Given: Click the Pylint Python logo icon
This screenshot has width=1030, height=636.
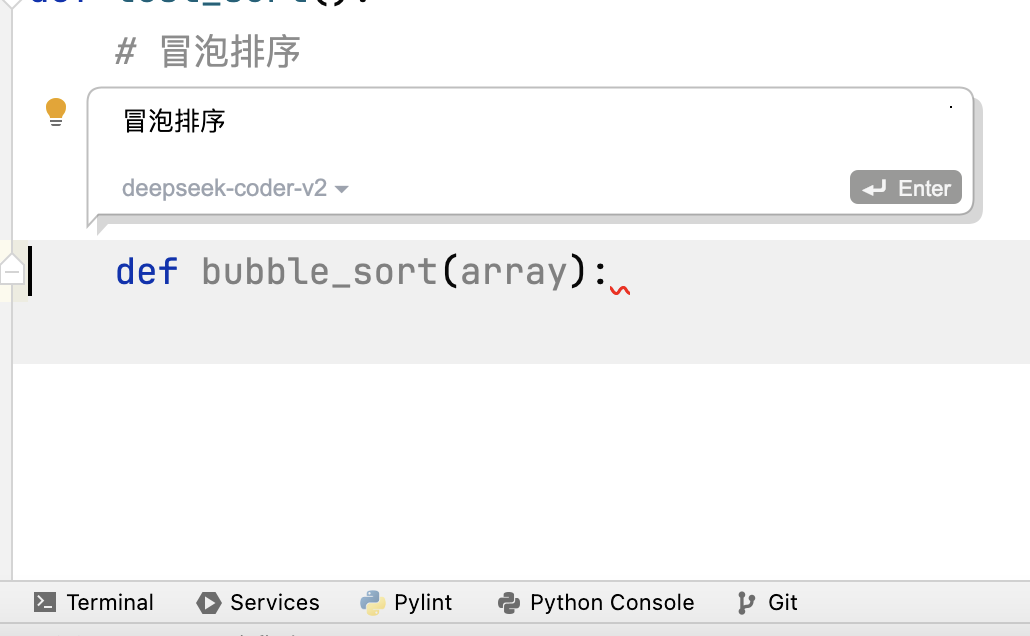Looking at the screenshot, I should pos(373,602).
